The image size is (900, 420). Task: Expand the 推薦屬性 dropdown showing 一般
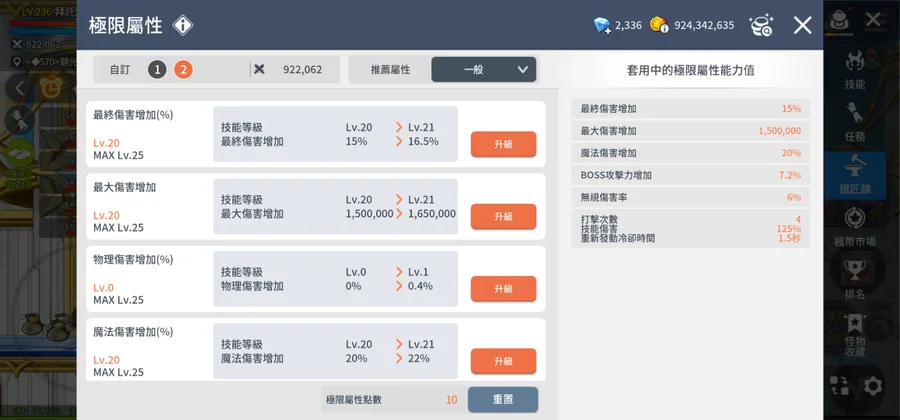(484, 69)
